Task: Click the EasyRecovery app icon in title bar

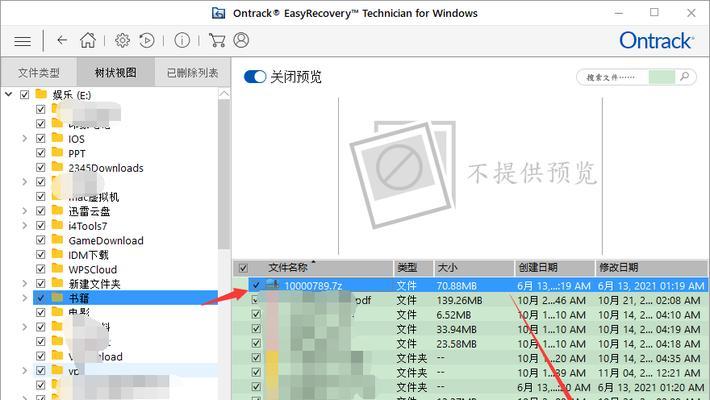Action: [x=219, y=13]
